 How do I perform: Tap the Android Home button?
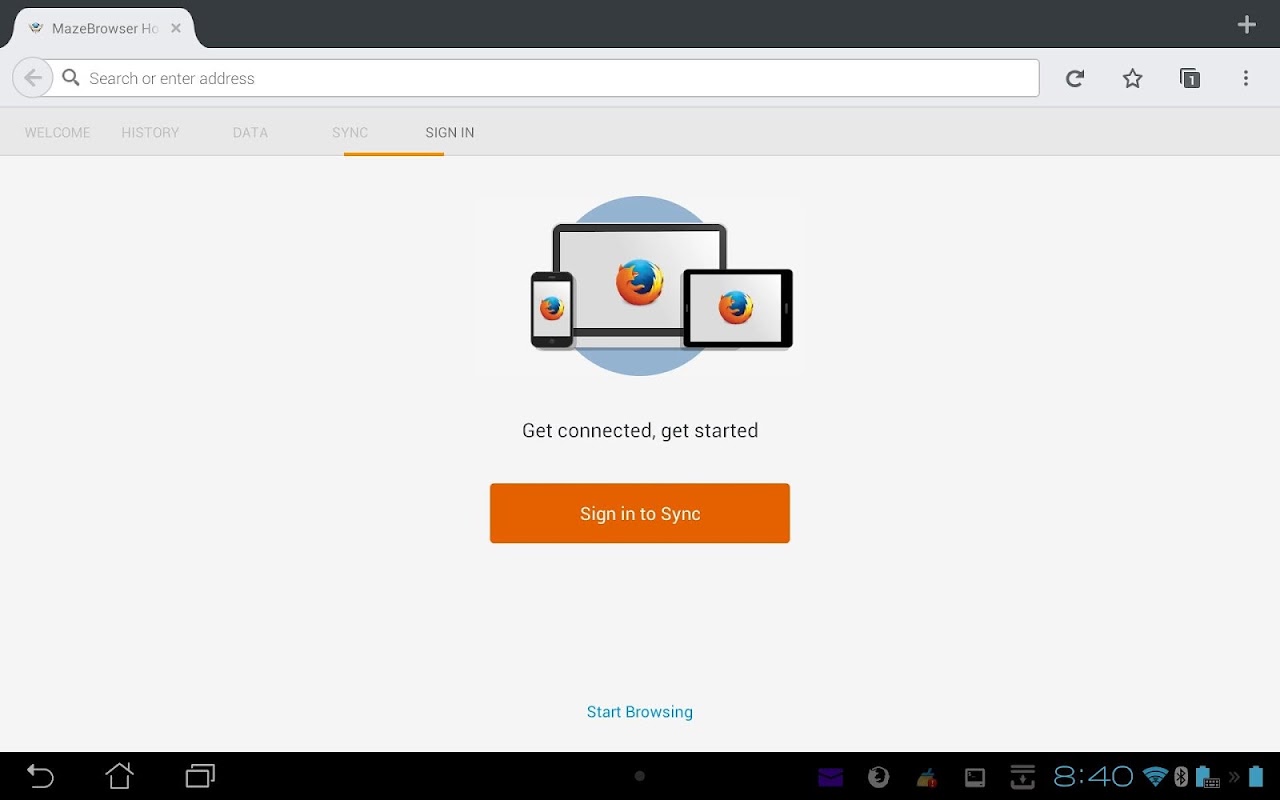point(119,775)
